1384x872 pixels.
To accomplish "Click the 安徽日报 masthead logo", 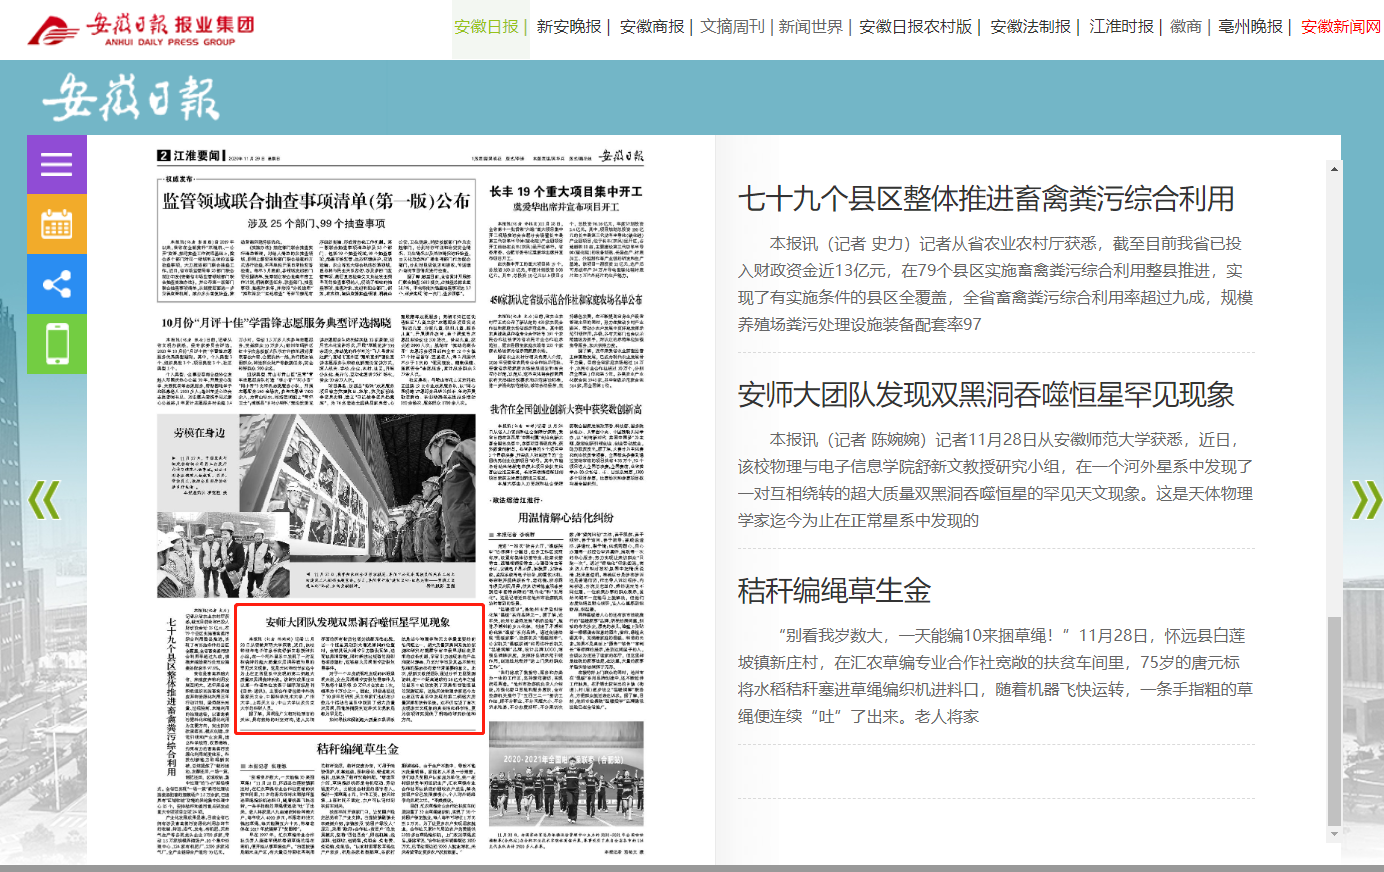I will [130, 97].
